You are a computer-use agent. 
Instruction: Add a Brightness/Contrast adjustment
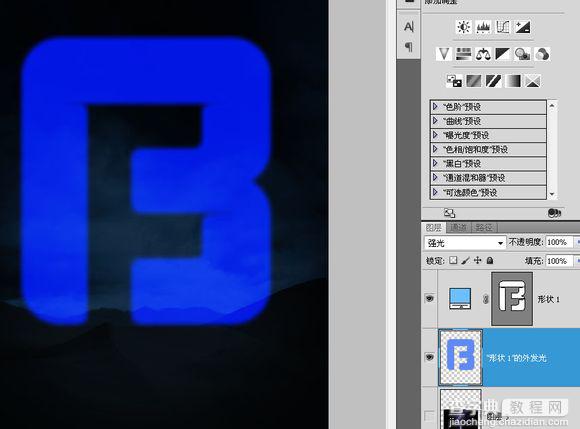pos(463,27)
